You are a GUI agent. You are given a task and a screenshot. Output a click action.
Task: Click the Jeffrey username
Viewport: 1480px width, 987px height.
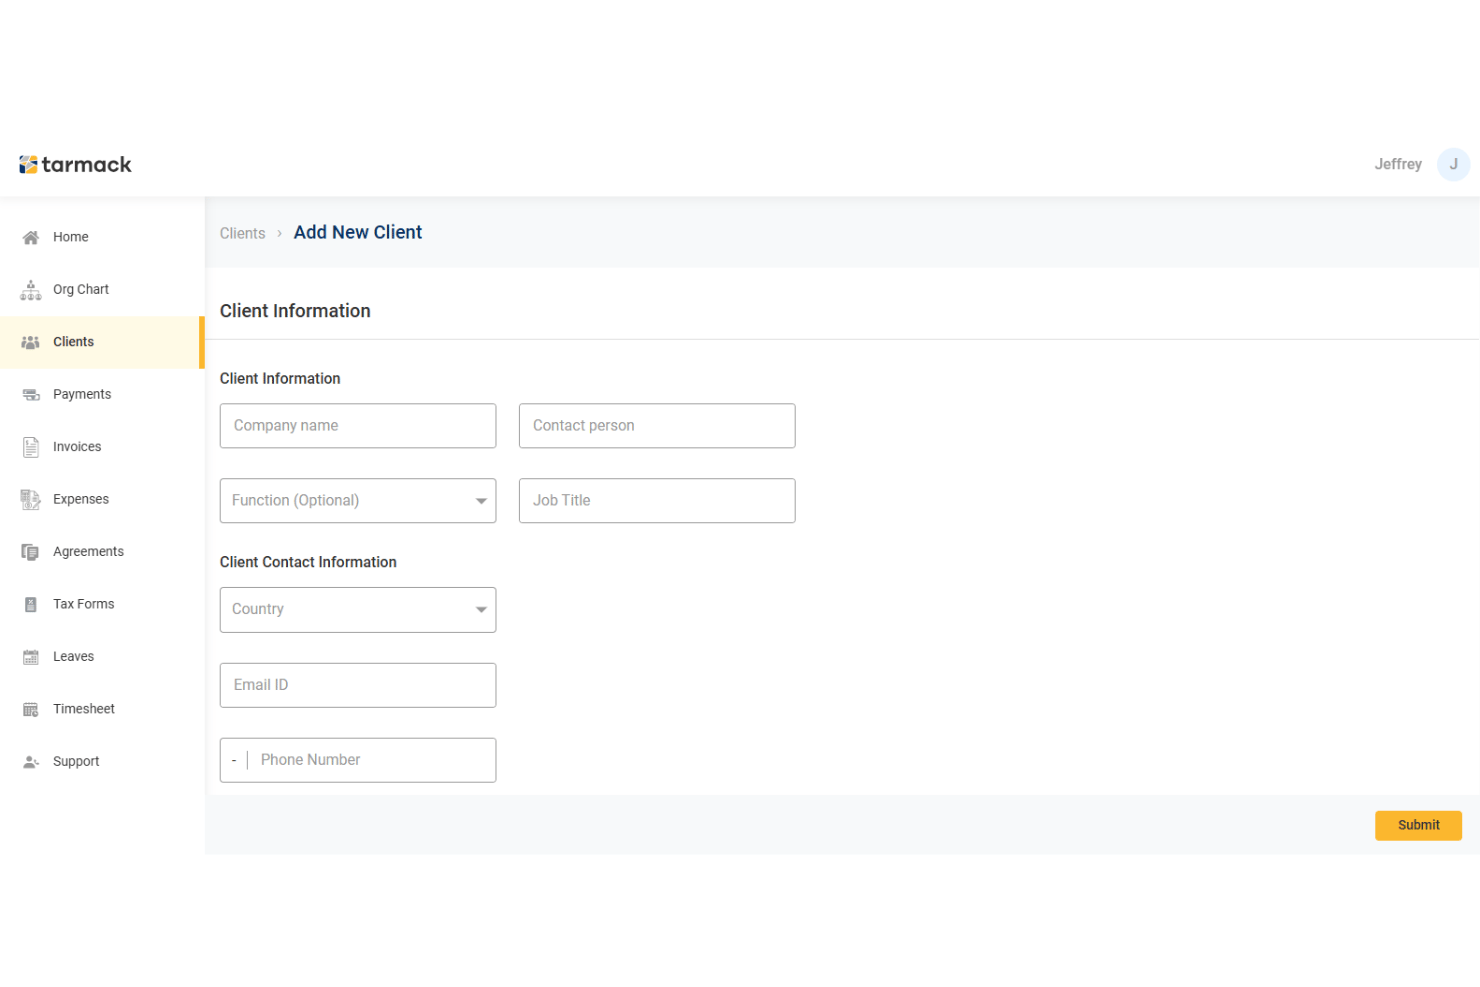pyautogui.click(x=1398, y=164)
